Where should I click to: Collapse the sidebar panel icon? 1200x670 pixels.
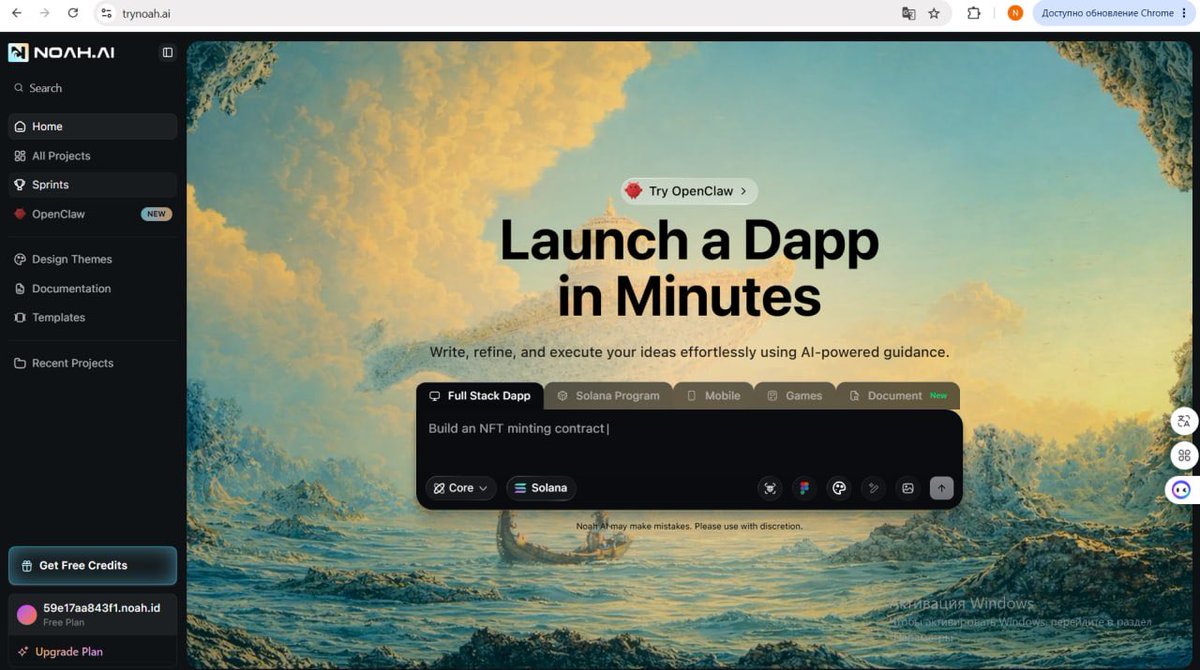coord(167,53)
